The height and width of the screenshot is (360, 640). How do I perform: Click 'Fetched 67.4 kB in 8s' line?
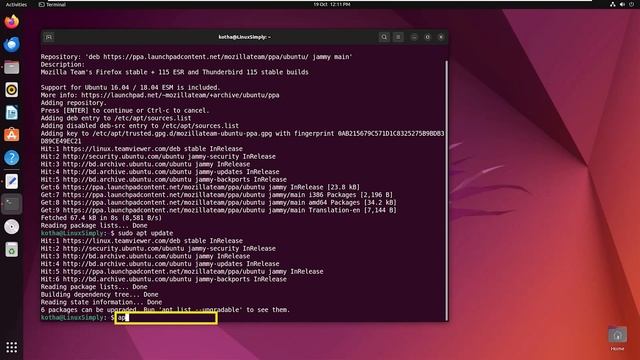click(x=101, y=218)
